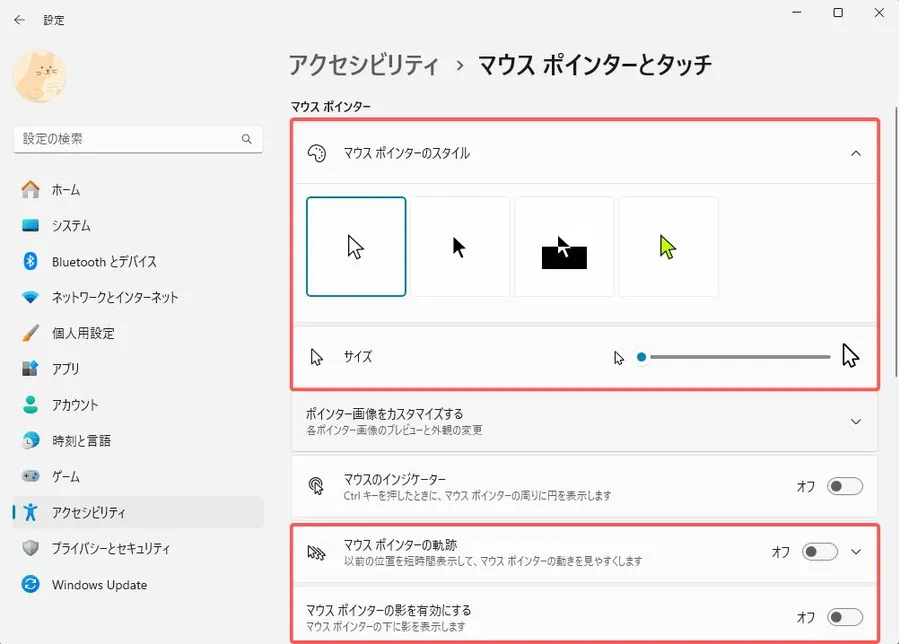Select the black mouse pointer style
Viewport: 900px width, 644px height.
point(460,247)
